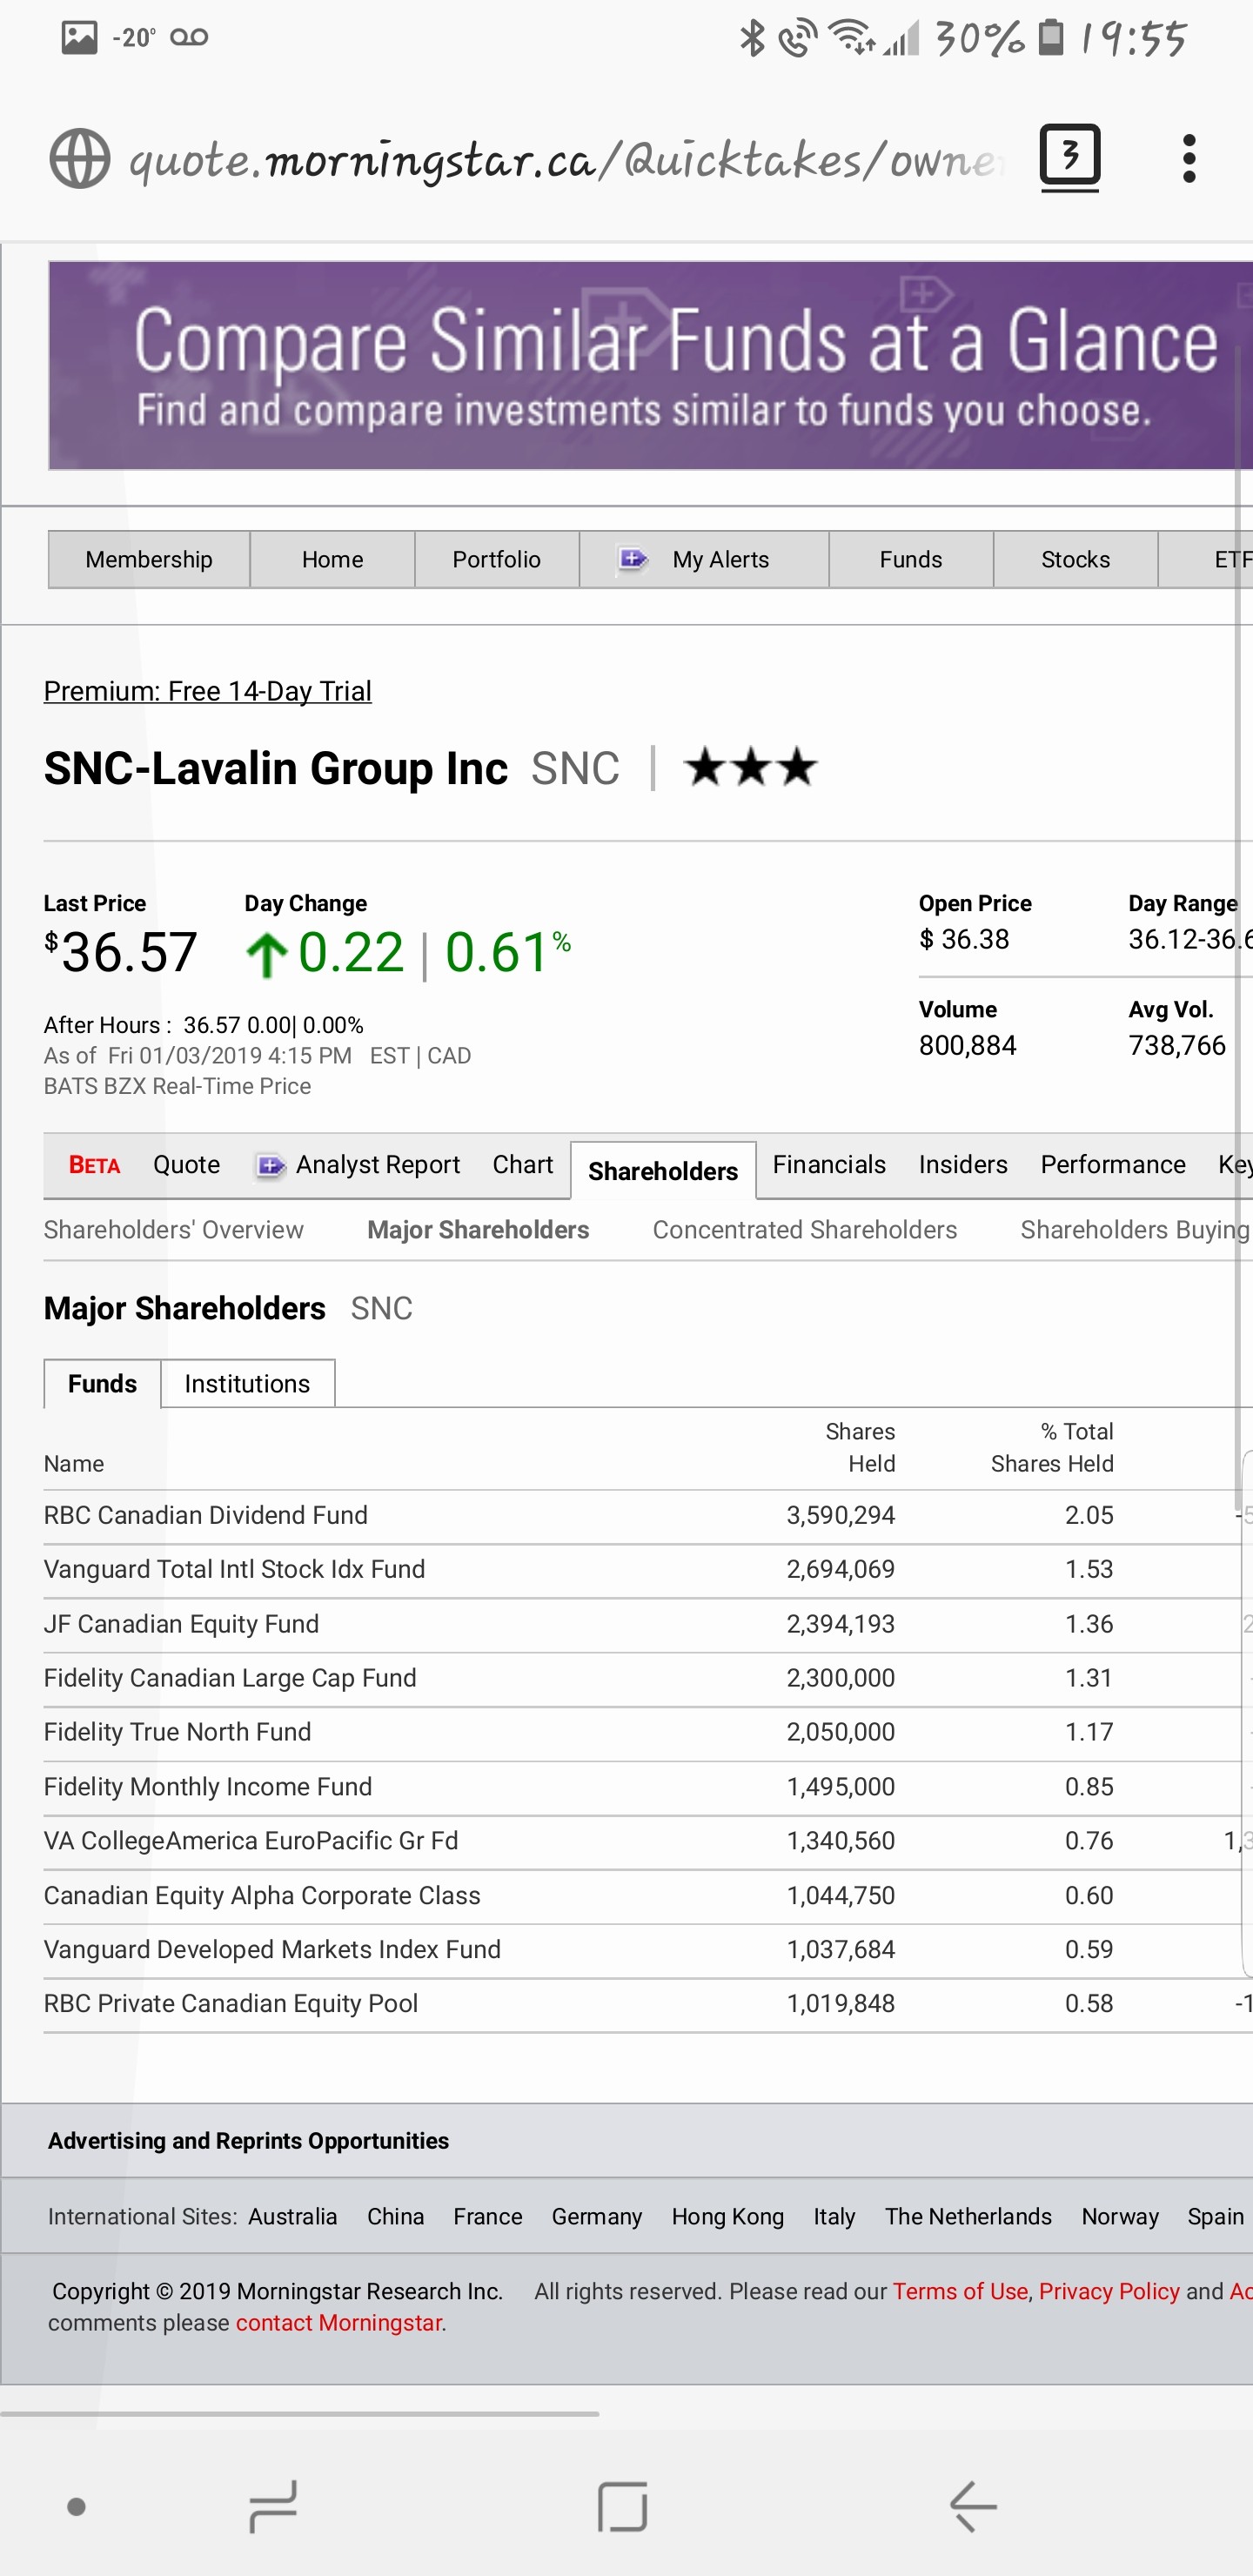Open the China international site
The image size is (1253, 2576).
[395, 2216]
